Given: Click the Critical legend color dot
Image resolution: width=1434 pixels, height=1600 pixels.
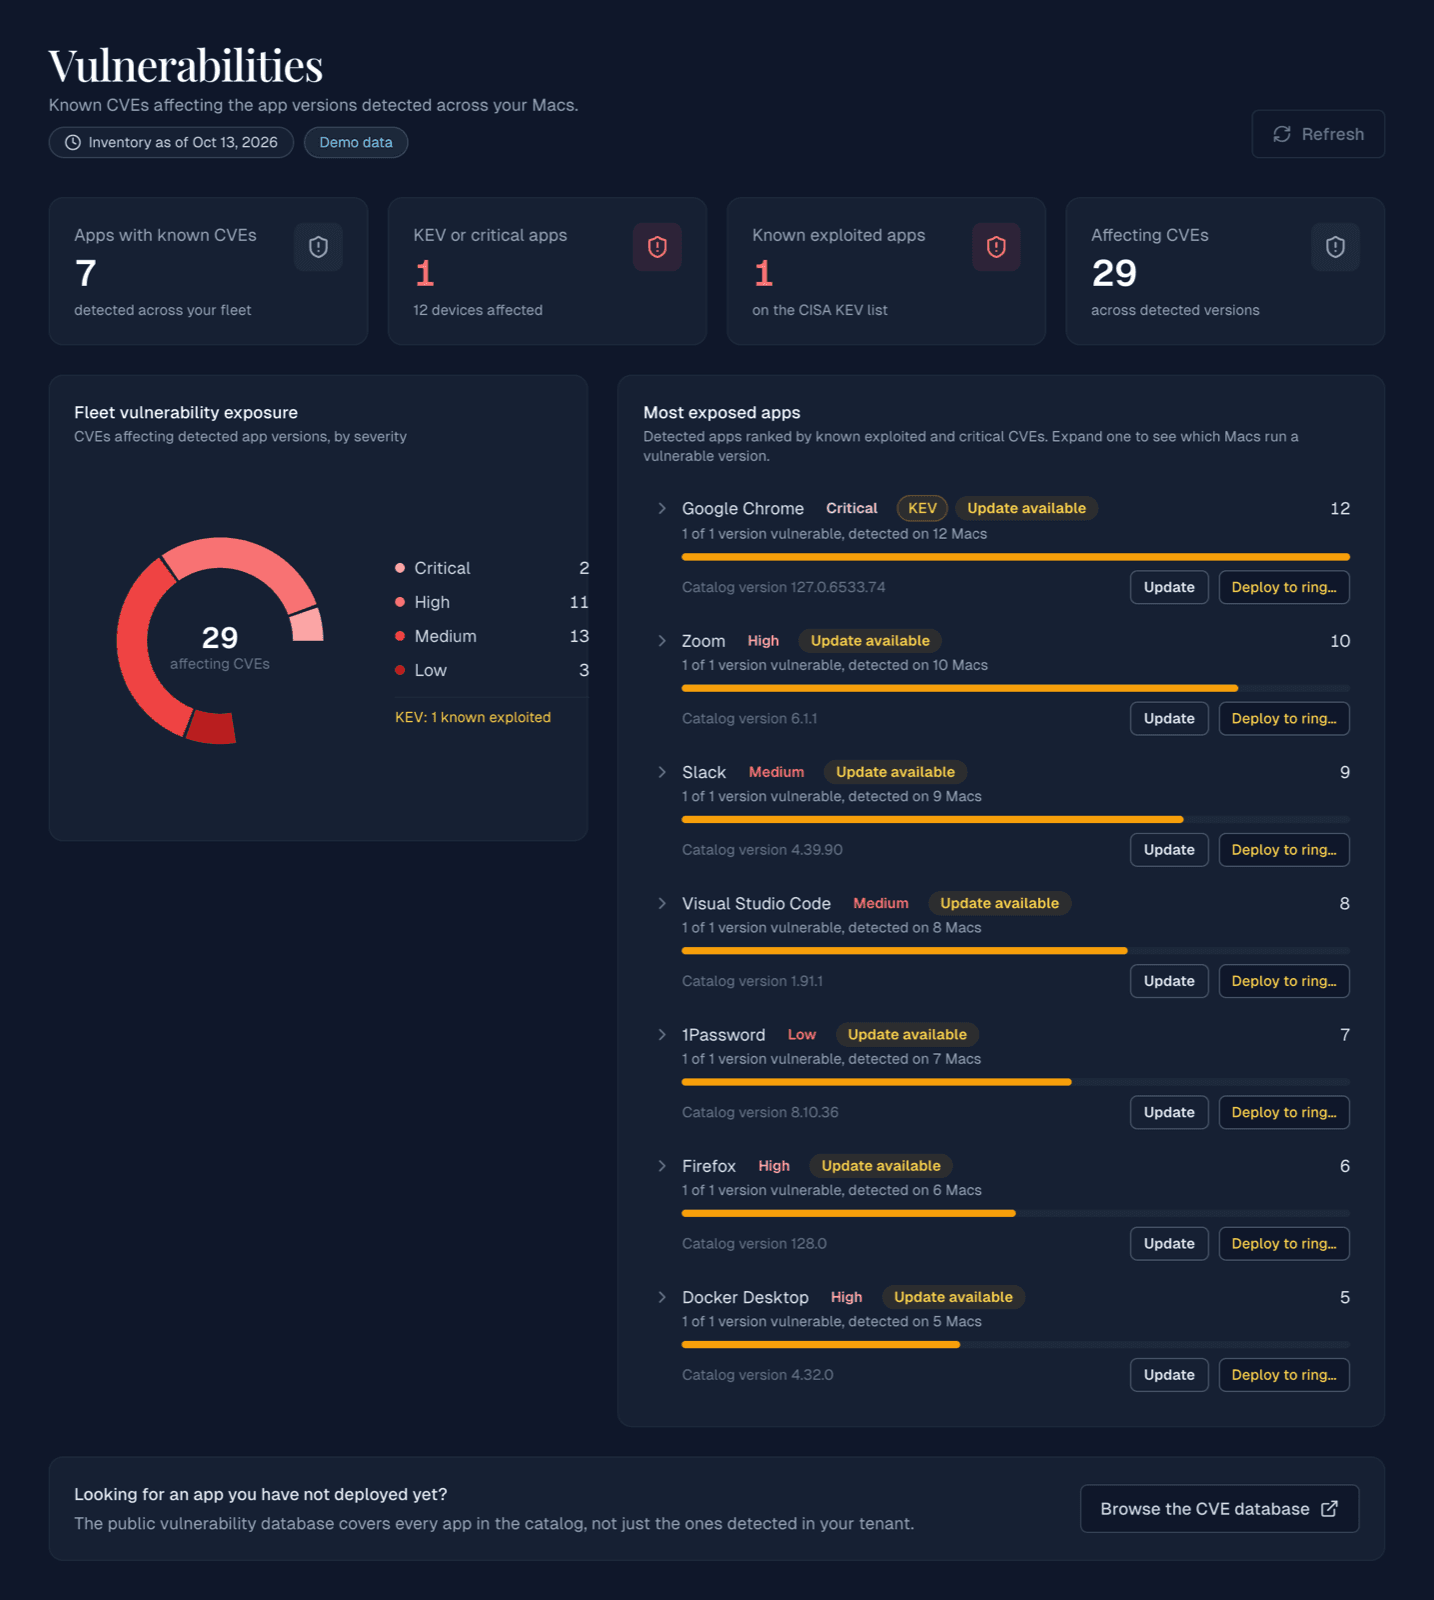Looking at the screenshot, I should [x=400, y=568].
